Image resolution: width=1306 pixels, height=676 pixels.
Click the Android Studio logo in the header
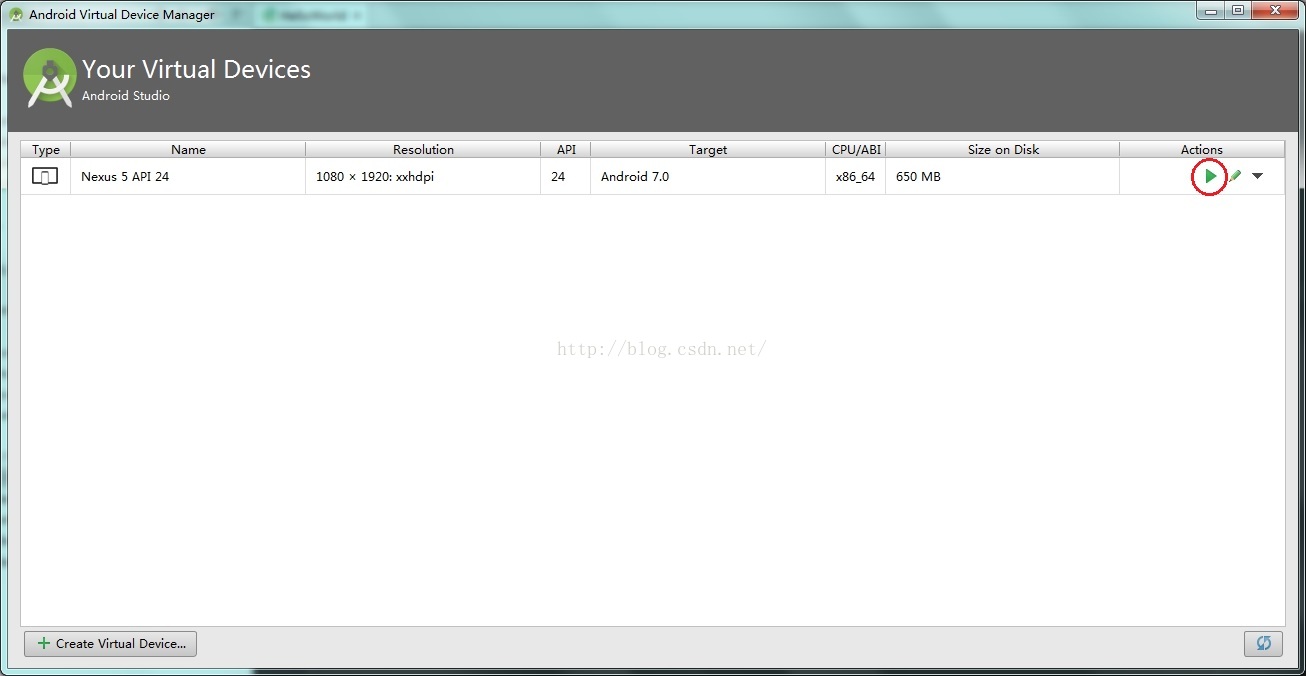click(50, 78)
